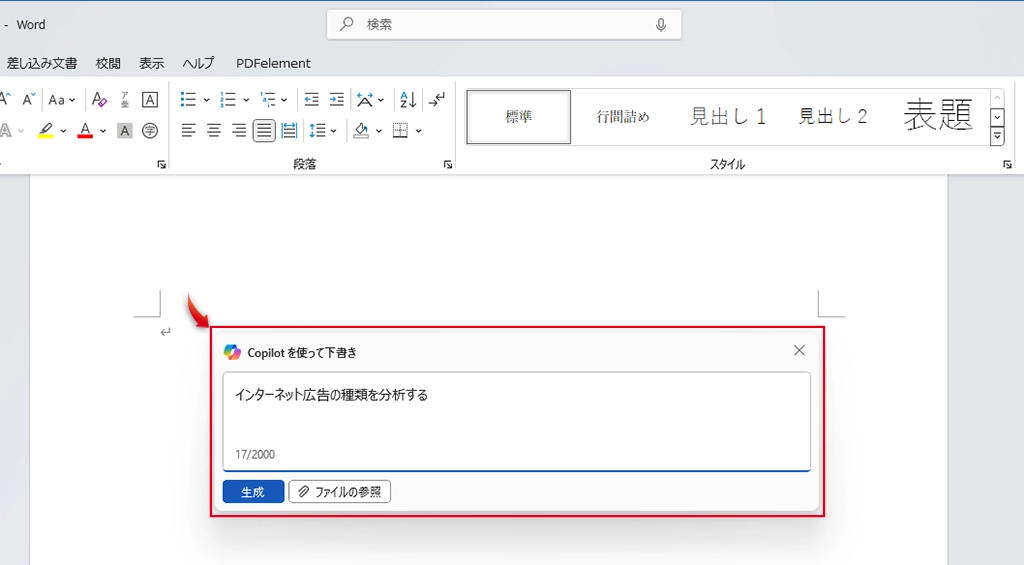Open the Font dialog launcher
This screenshot has height=565, width=1024.
click(161, 165)
